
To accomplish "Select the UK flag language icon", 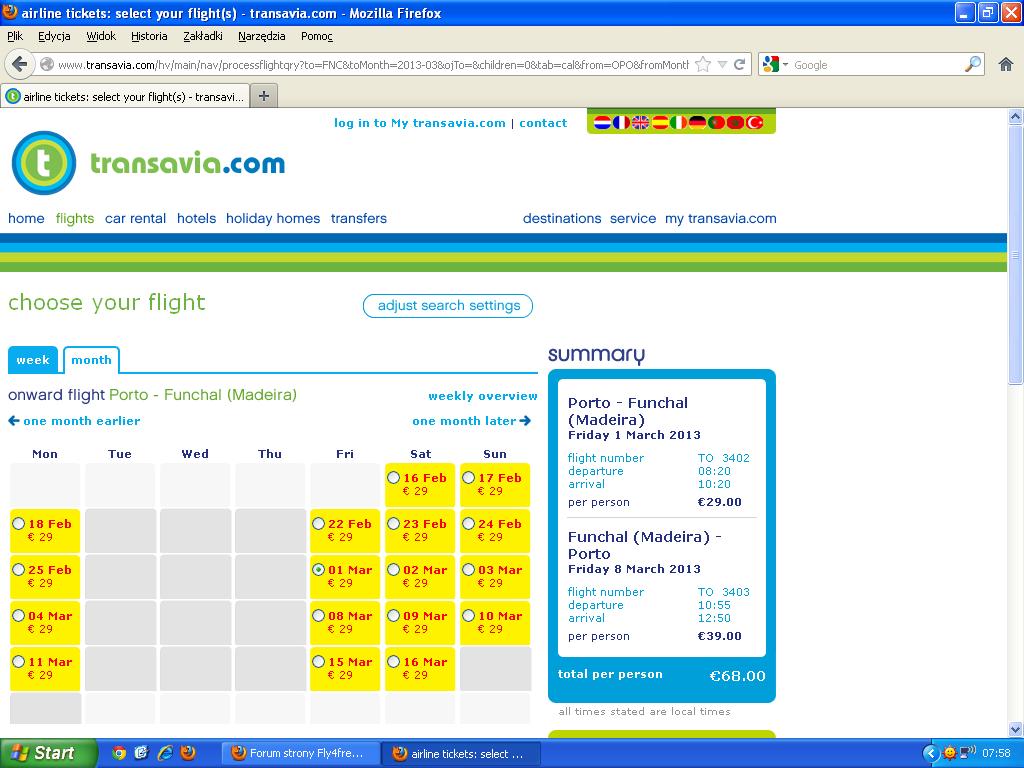I will coord(640,123).
